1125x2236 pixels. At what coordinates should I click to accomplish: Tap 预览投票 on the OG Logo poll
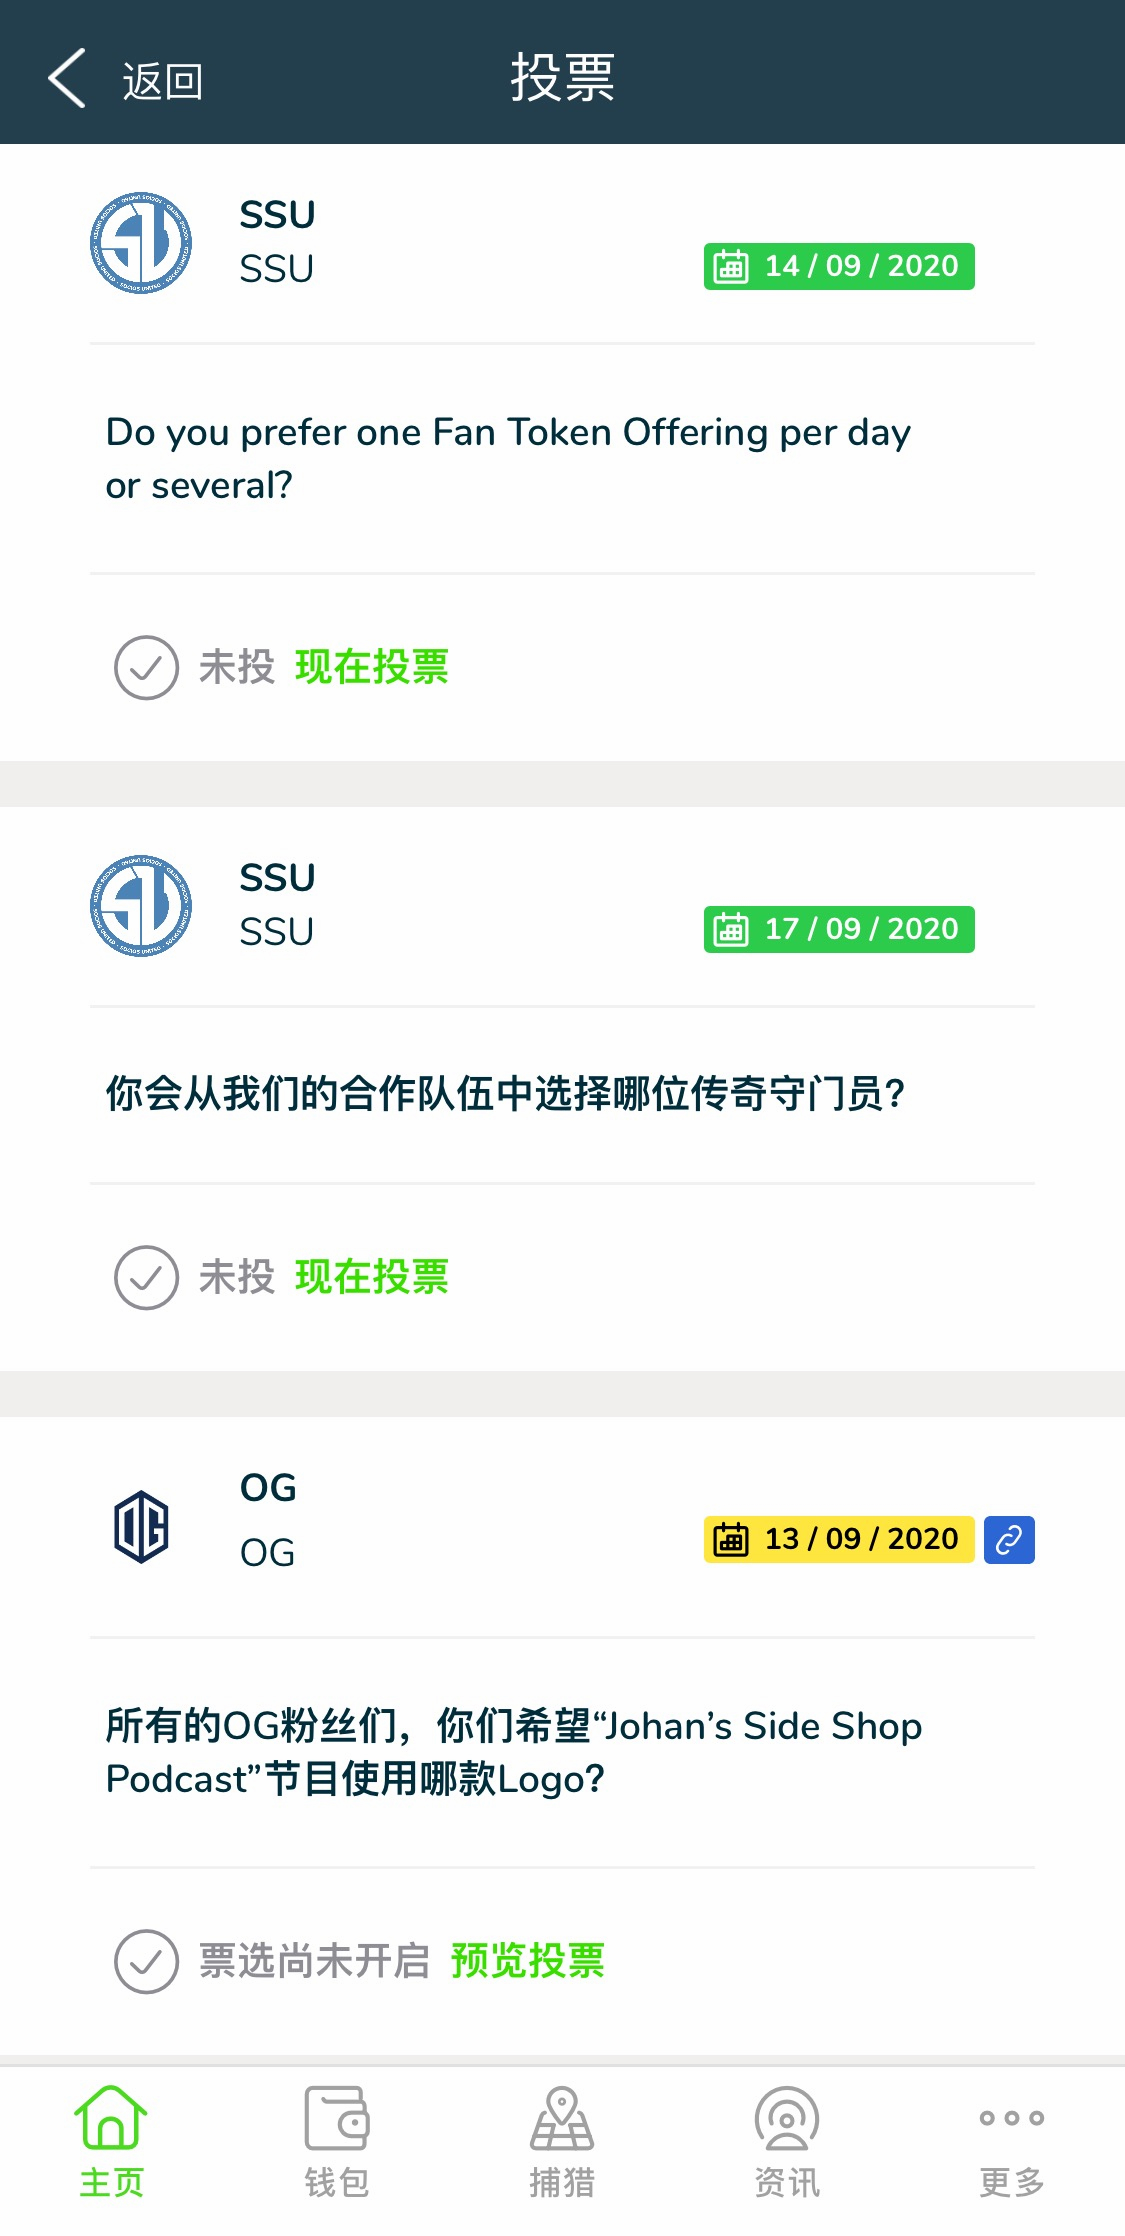(528, 1960)
